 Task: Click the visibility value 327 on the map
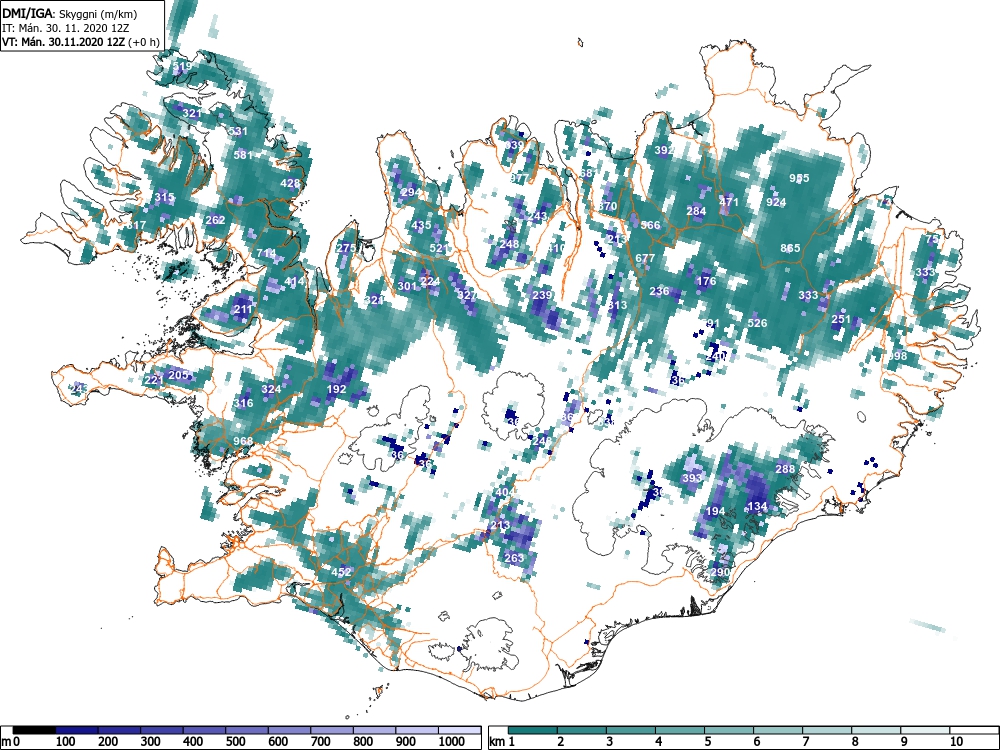(x=467, y=295)
